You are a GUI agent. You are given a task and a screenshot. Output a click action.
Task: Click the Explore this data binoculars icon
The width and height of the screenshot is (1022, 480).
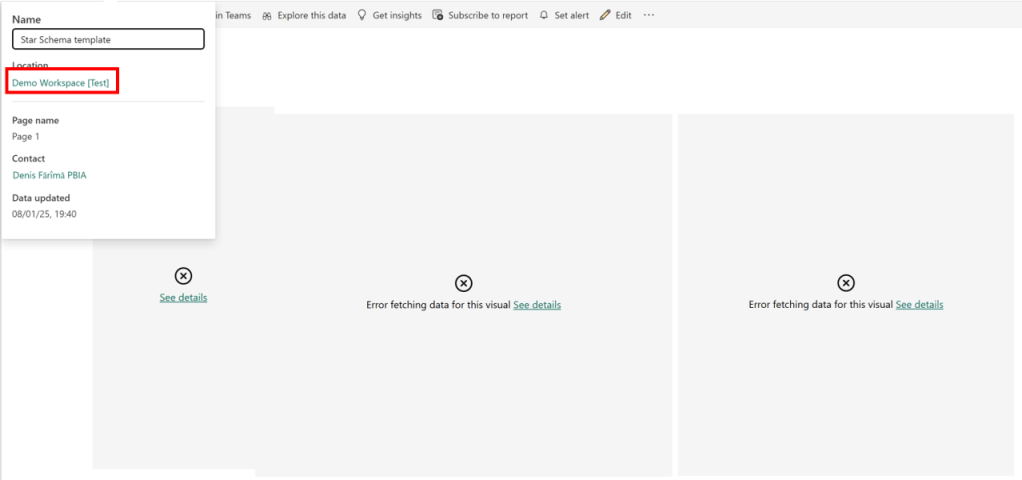pyautogui.click(x=267, y=16)
